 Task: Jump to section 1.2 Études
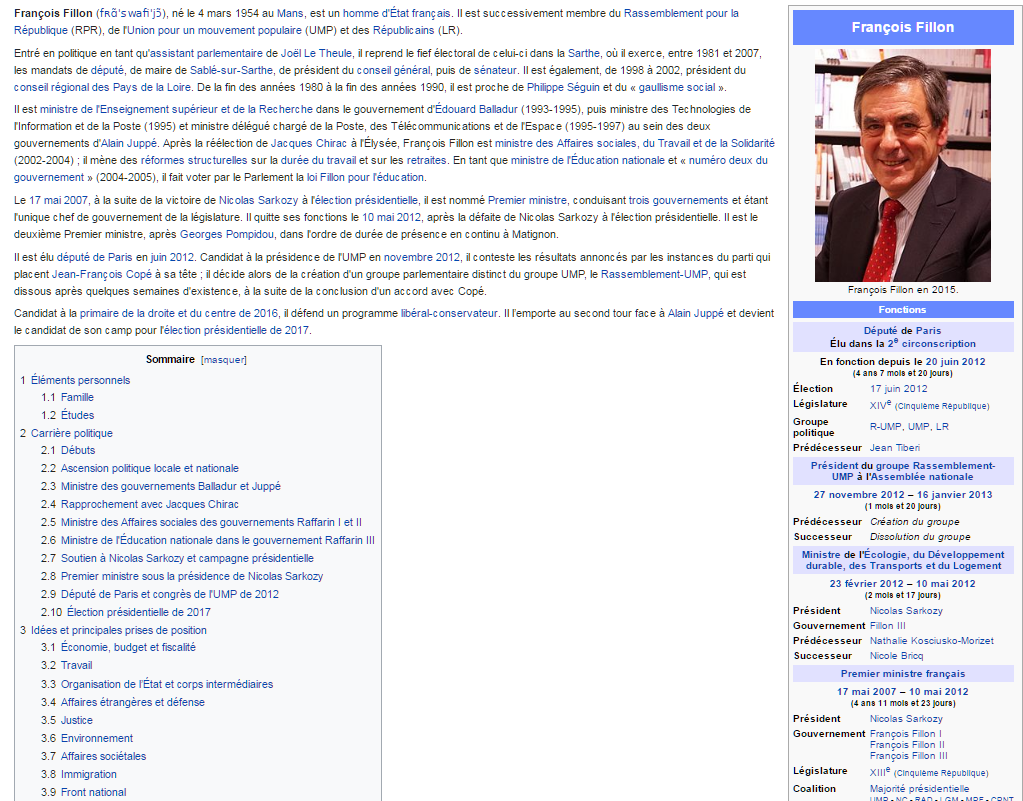[x=77, y=415]
